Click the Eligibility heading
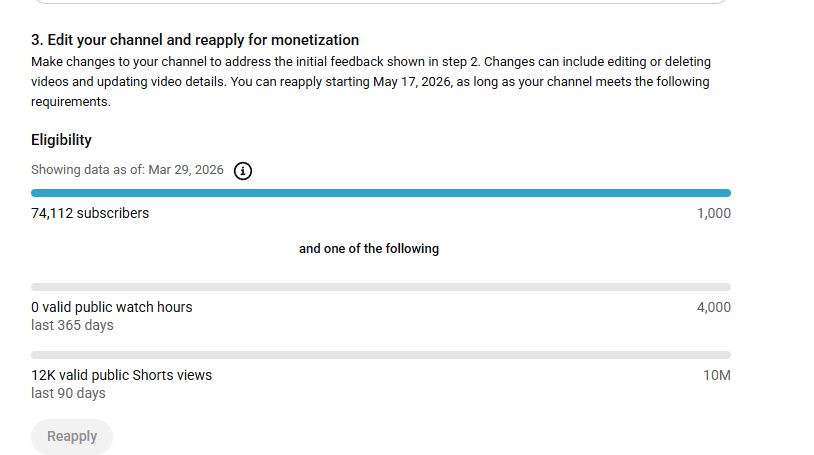 (61, 140)
